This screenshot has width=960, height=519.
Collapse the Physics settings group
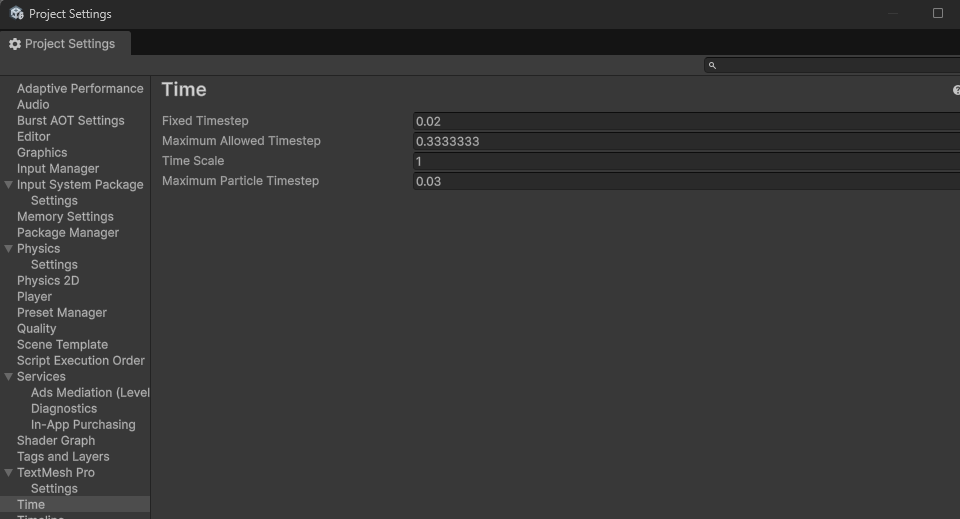(9, 249)
